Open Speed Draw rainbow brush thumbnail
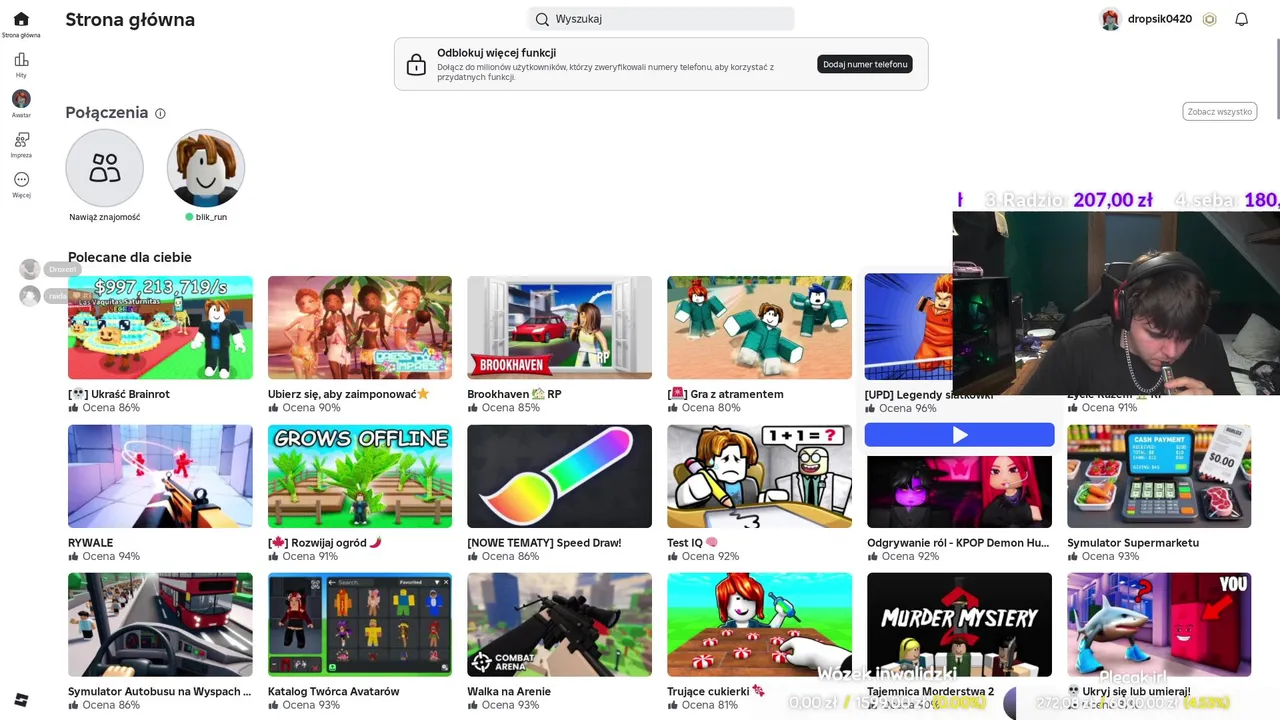1280x720 pixels. click(x=559, y=476)
